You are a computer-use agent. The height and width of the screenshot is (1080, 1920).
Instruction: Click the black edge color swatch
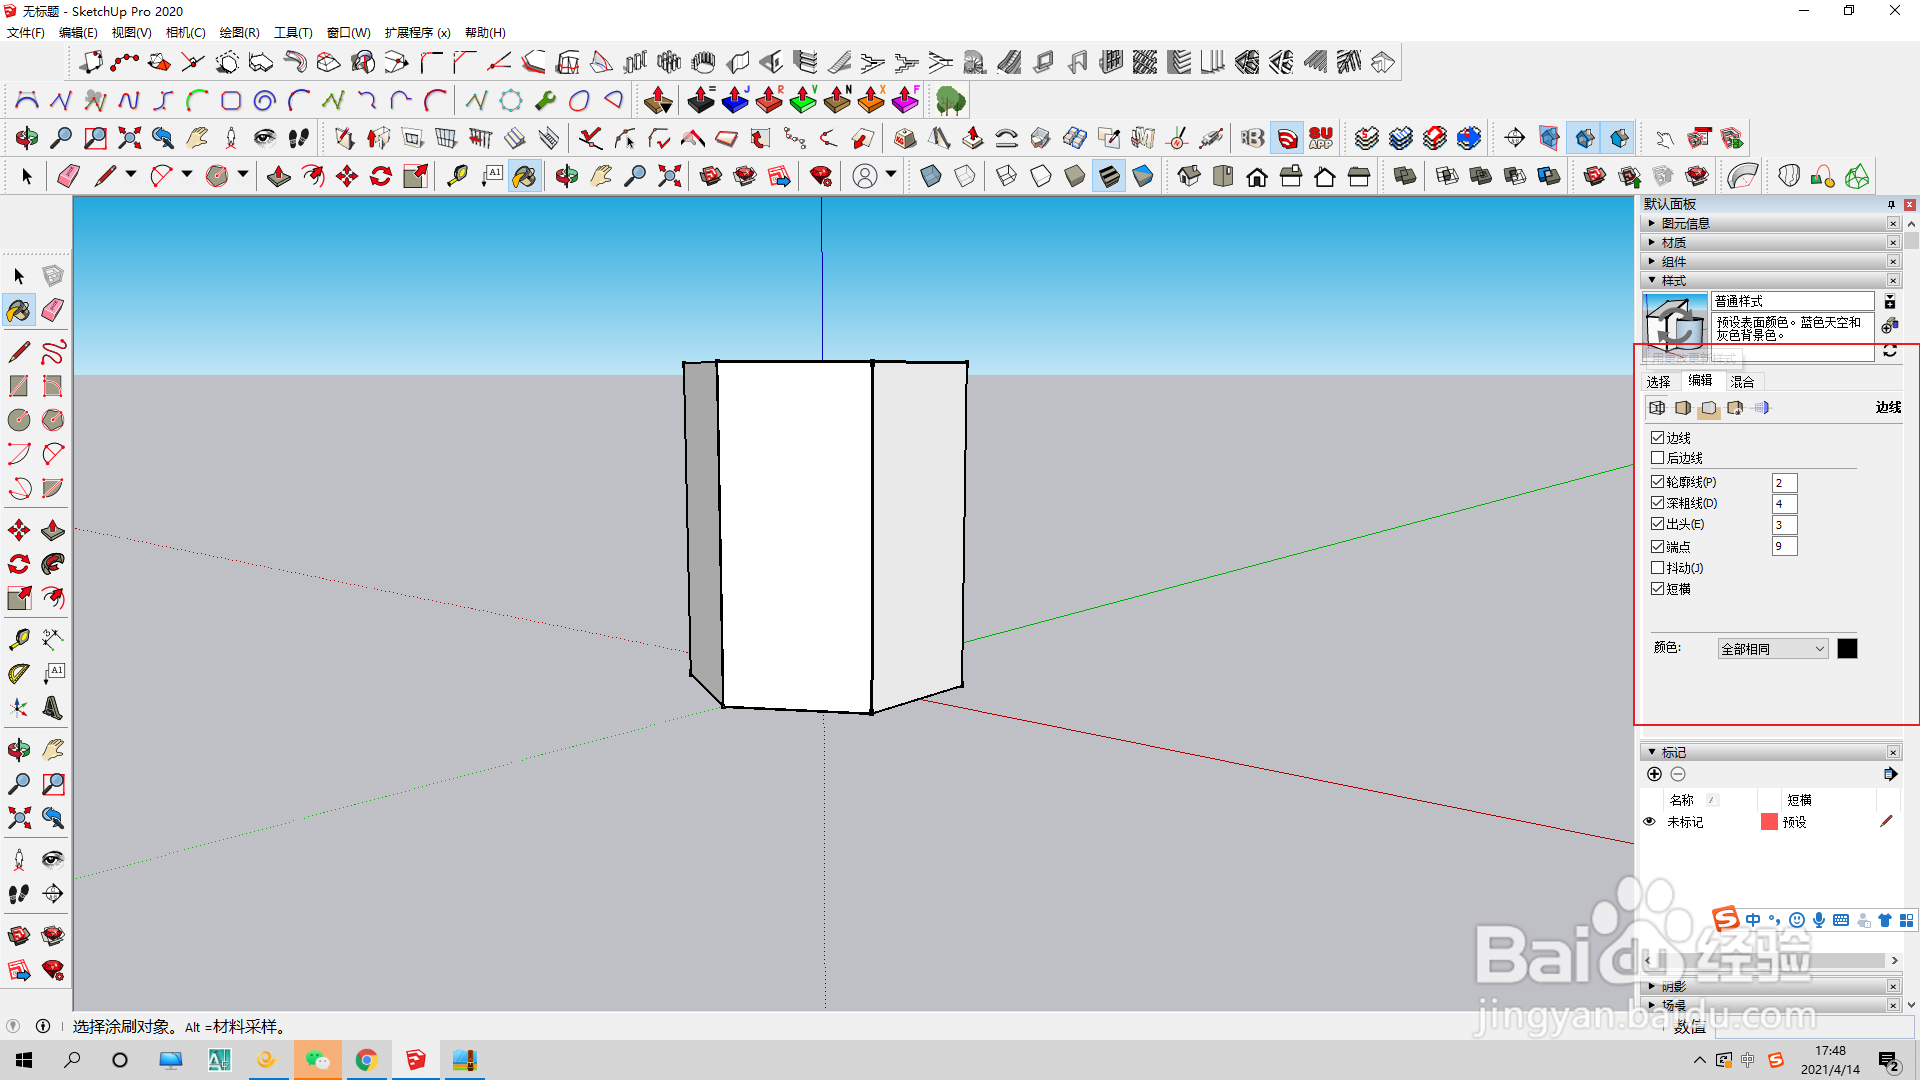point(1847,649)
